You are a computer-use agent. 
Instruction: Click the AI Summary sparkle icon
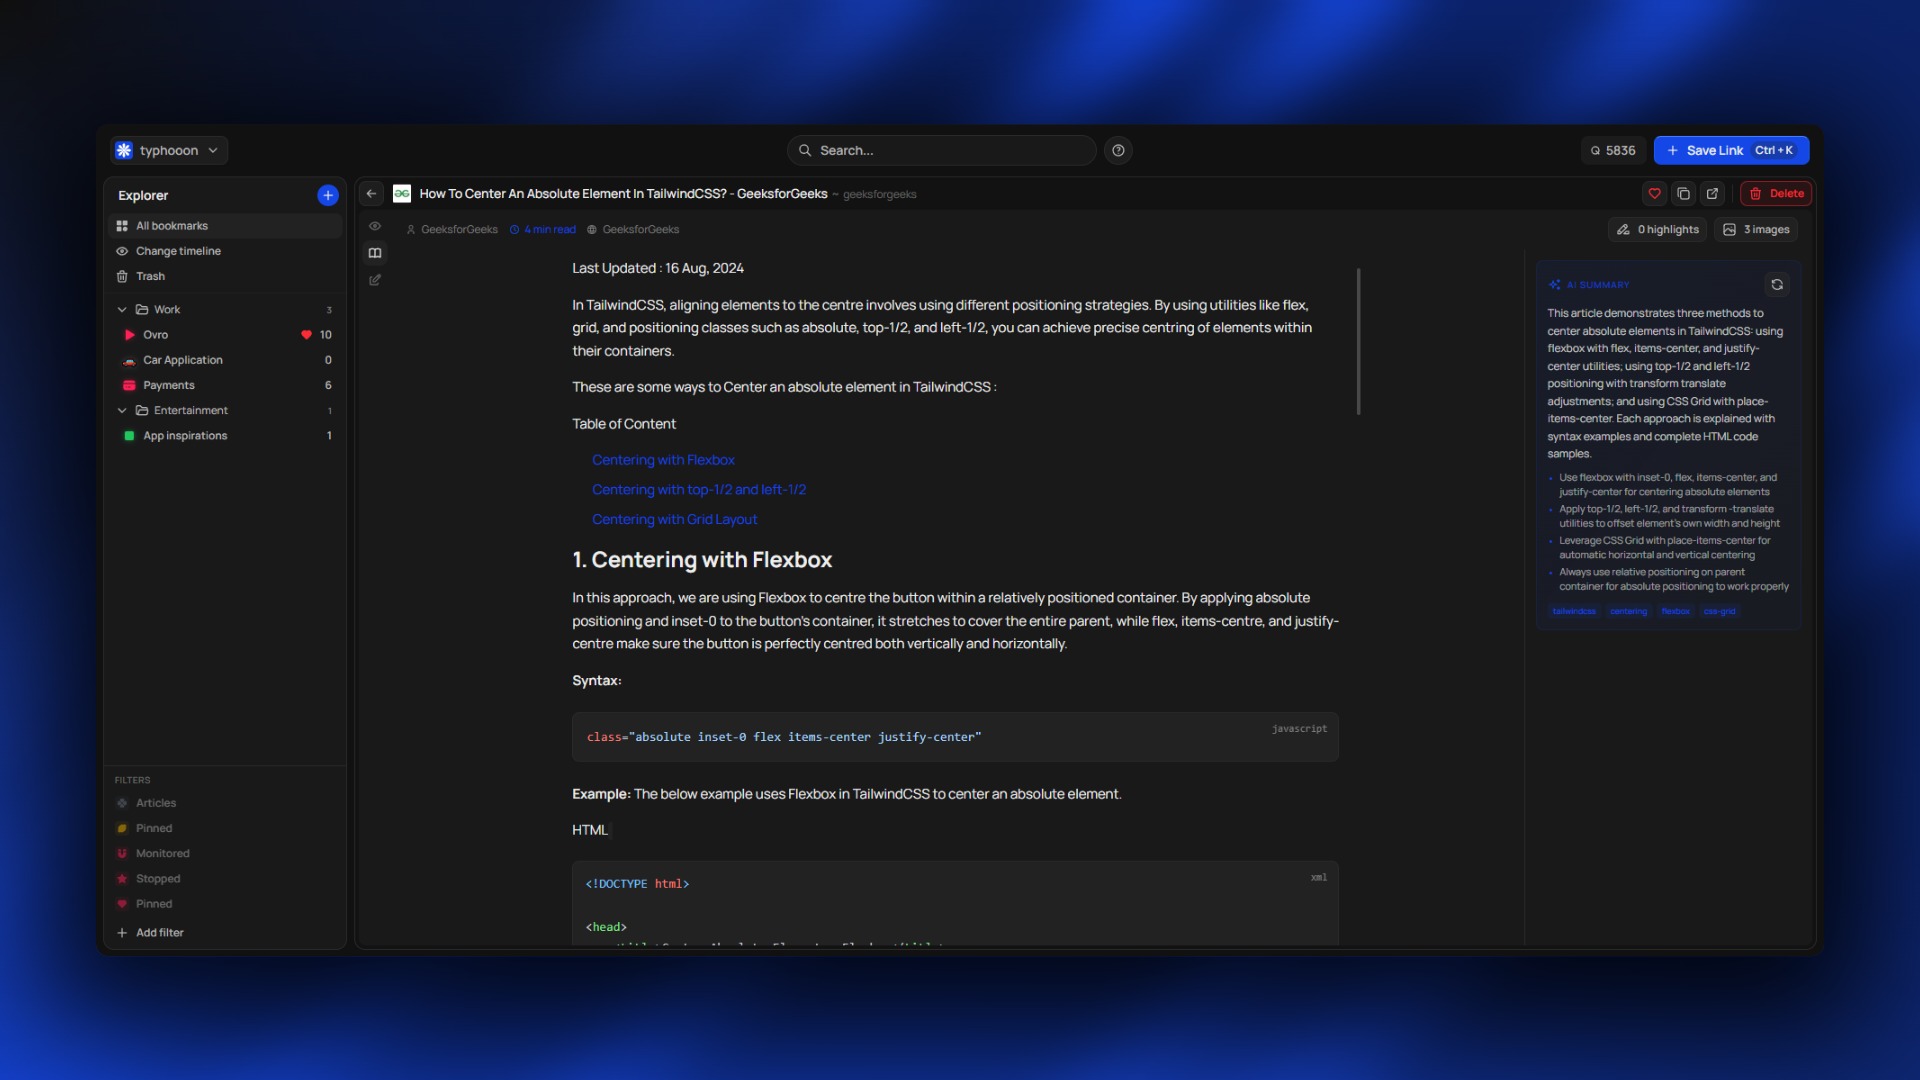1554,285
